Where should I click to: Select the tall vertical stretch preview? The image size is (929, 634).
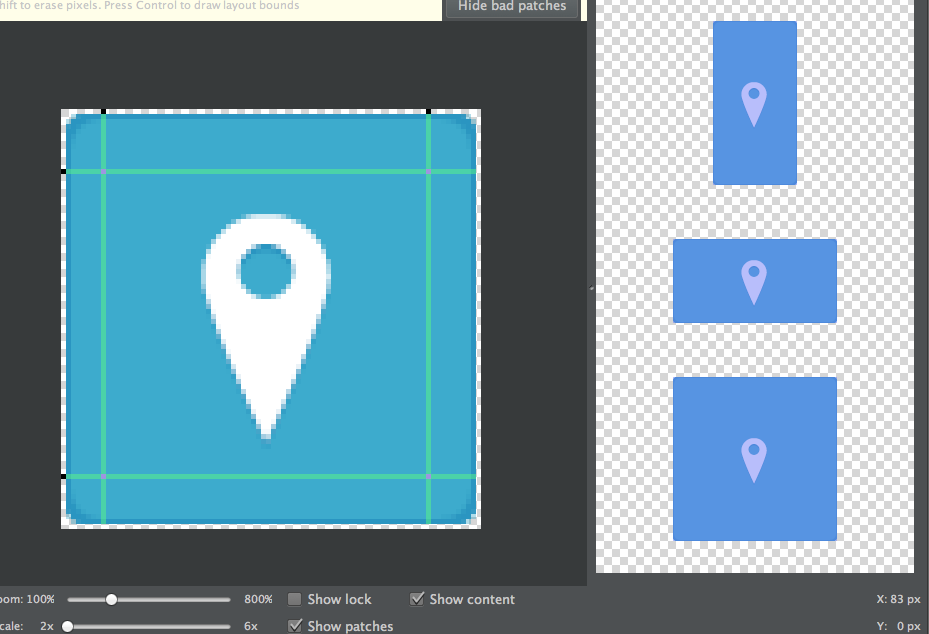click(x=755, y=103)
